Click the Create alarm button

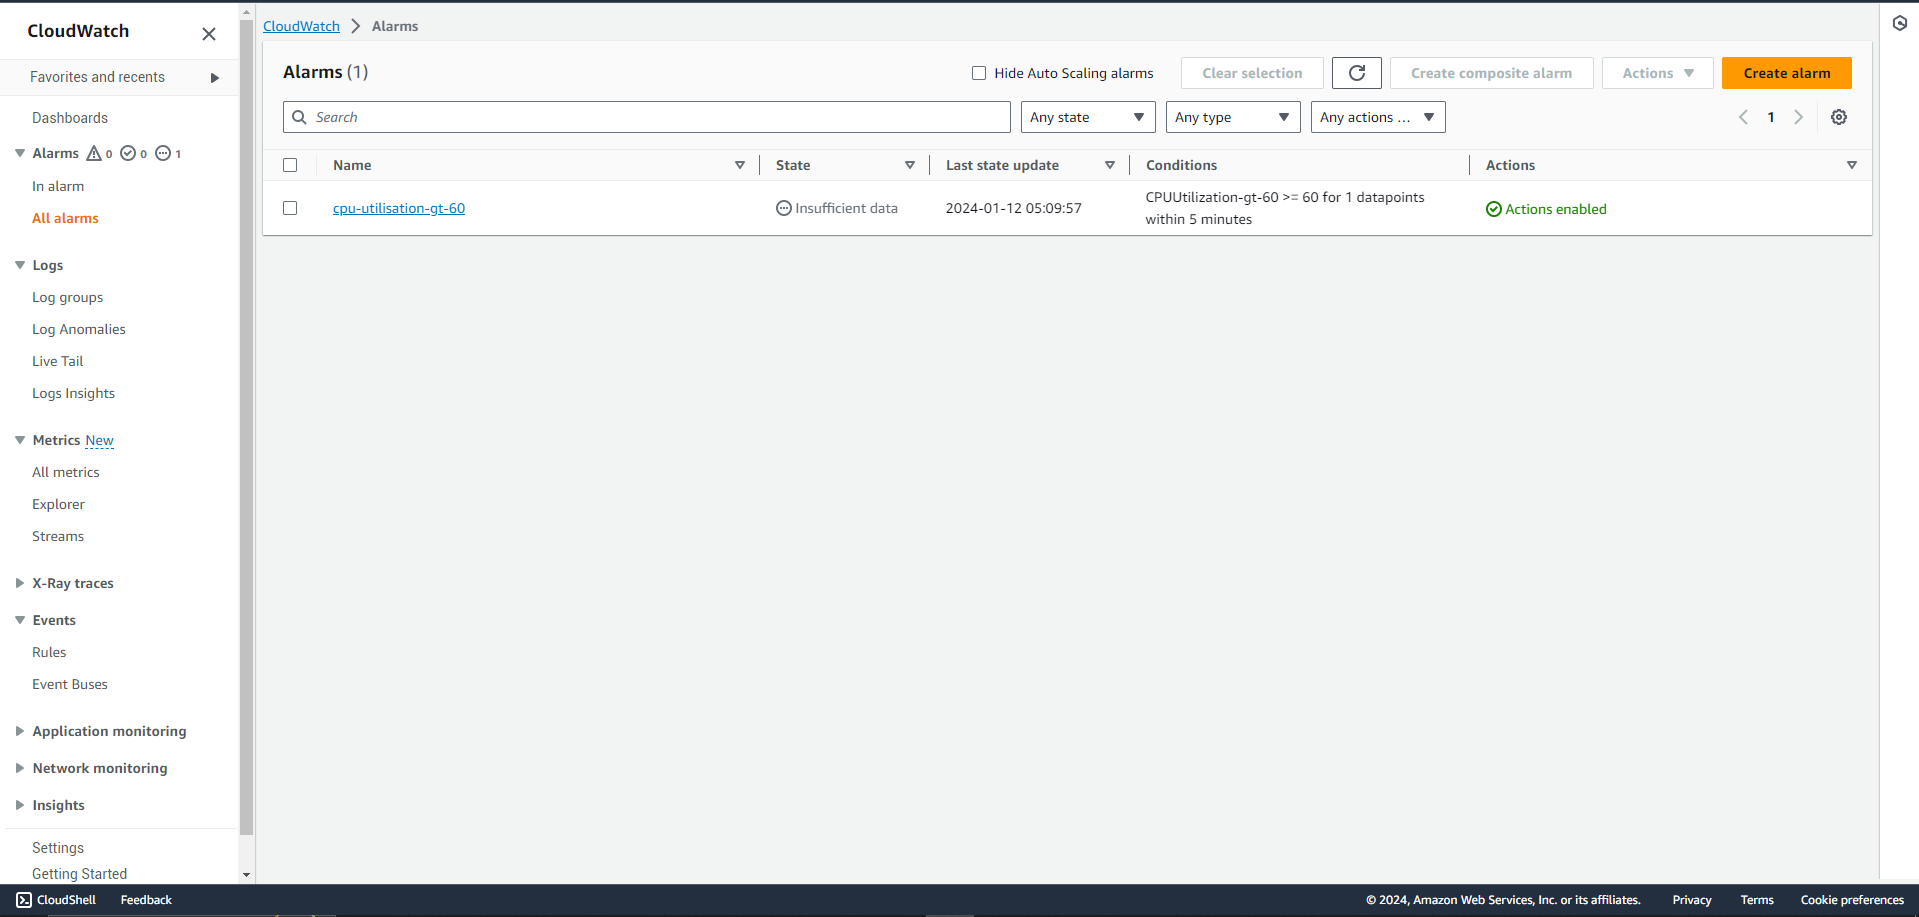point(1787,73)
